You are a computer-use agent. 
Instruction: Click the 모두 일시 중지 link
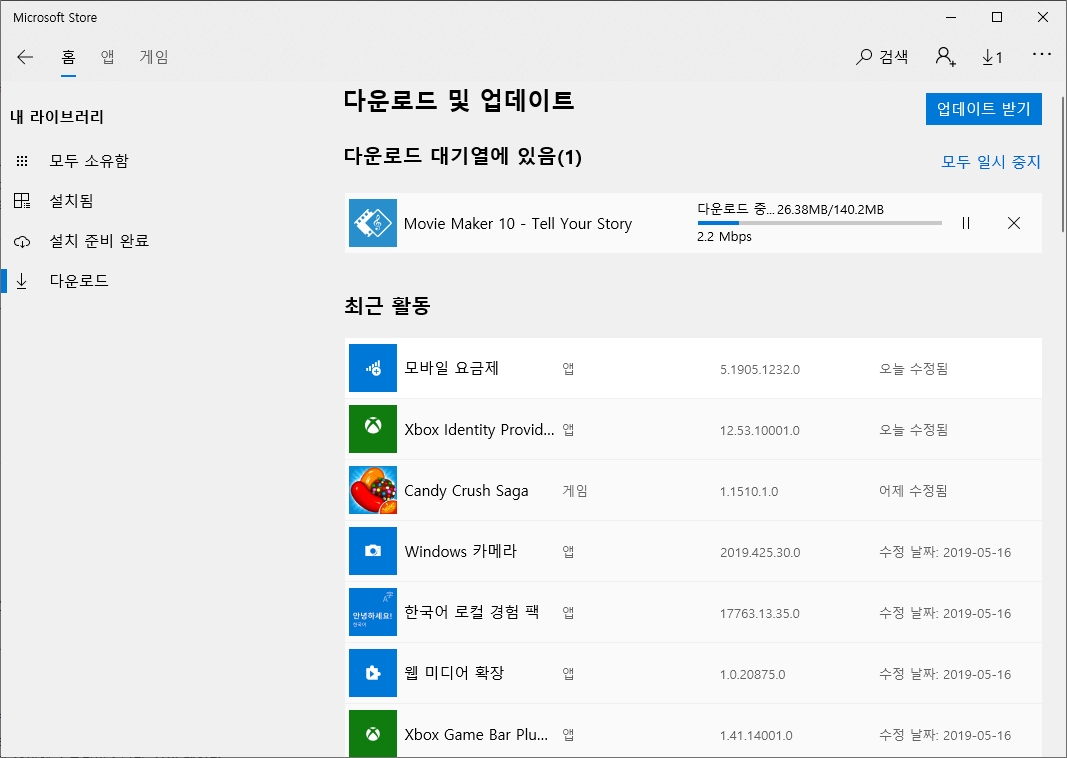click(991, 162)
